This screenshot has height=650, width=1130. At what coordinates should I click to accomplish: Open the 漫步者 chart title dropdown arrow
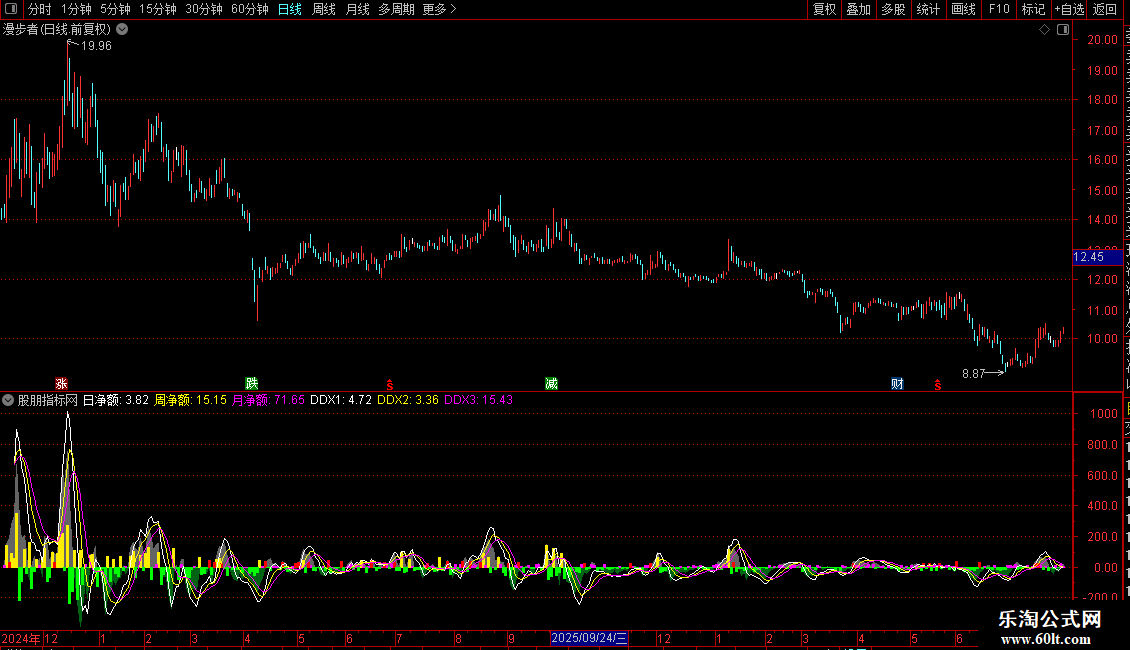click(x=123, y=30)
